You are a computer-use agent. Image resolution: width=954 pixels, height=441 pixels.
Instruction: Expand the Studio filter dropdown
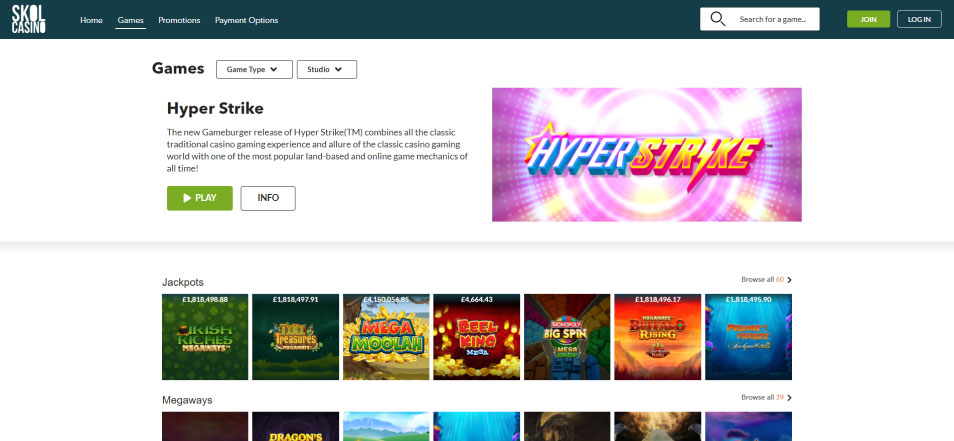click(327, 69)
